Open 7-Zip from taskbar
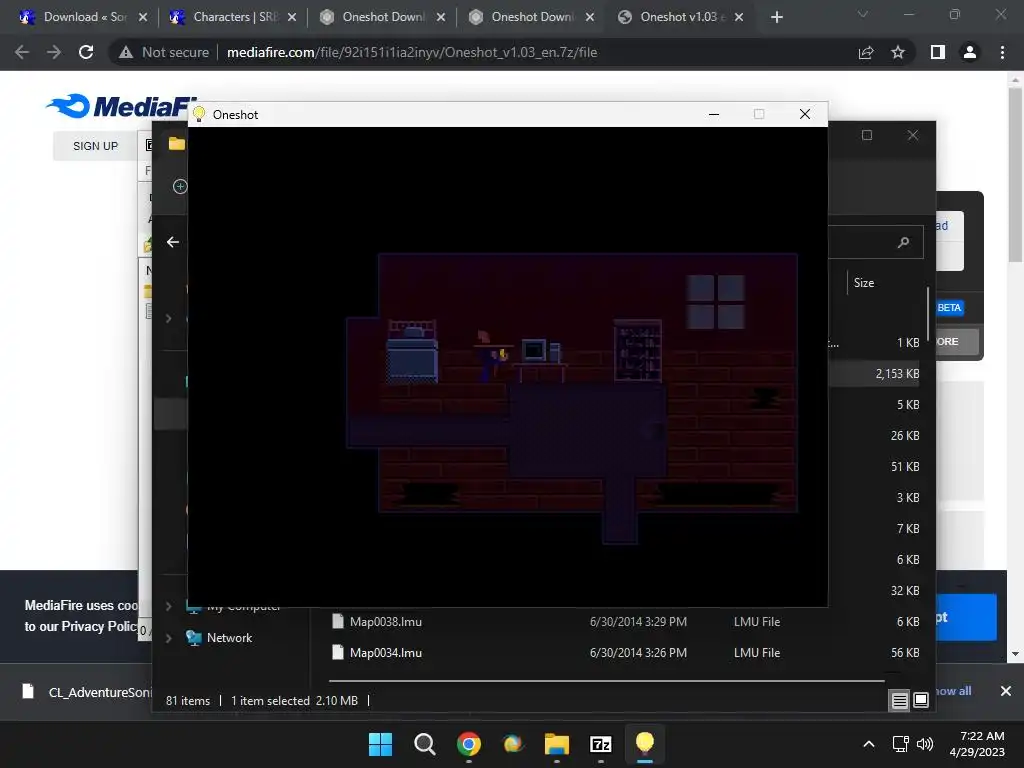 tap(601, 744)
